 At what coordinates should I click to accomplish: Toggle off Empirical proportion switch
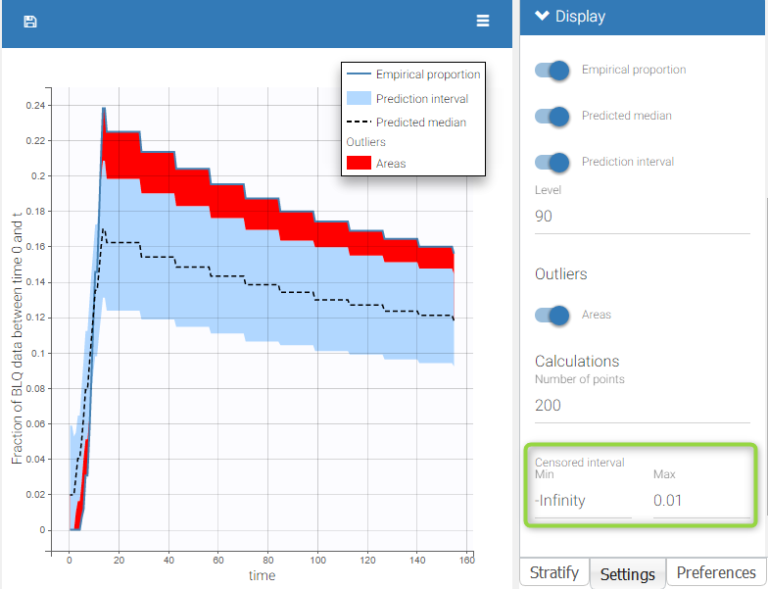click(552, 70)
